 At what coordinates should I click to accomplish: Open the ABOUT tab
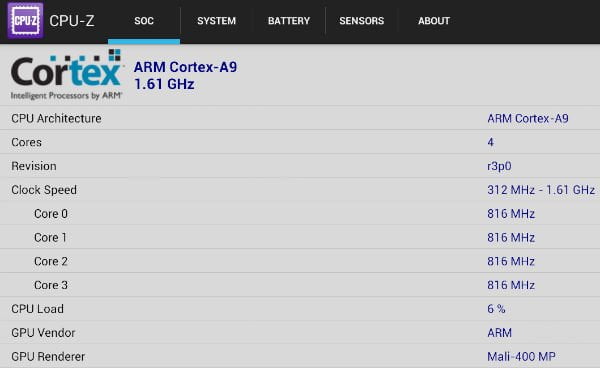[434, 21]
